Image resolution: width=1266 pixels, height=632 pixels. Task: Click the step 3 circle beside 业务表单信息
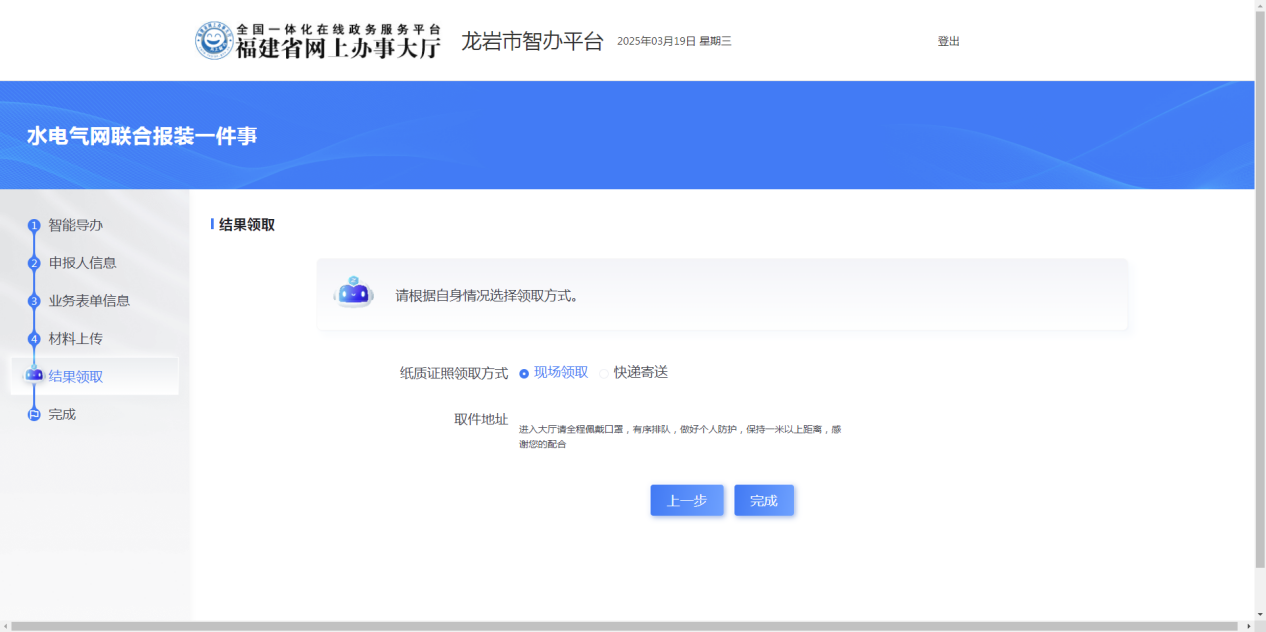click(34, 301)
